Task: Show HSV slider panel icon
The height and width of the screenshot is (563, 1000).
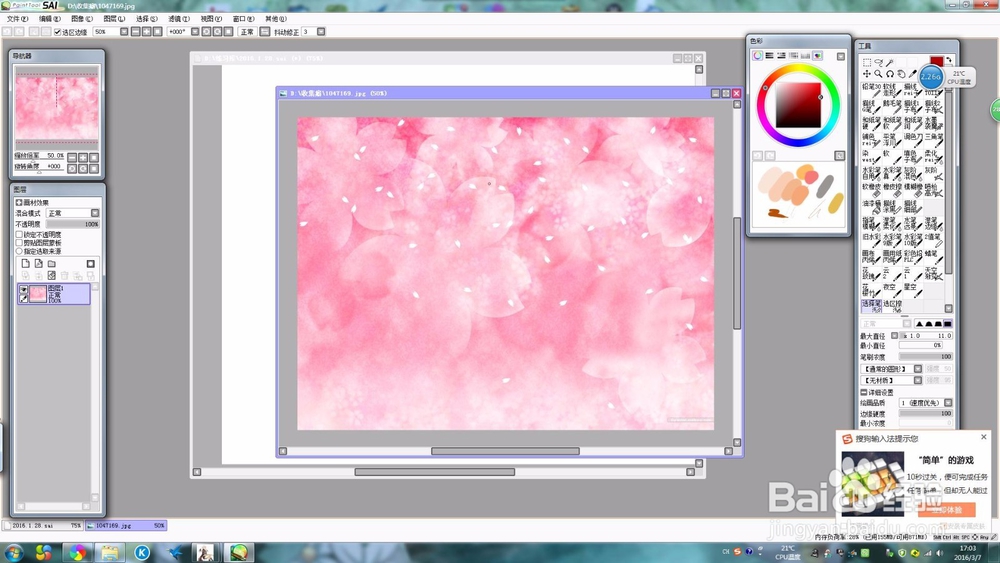Action: [781, 55]
